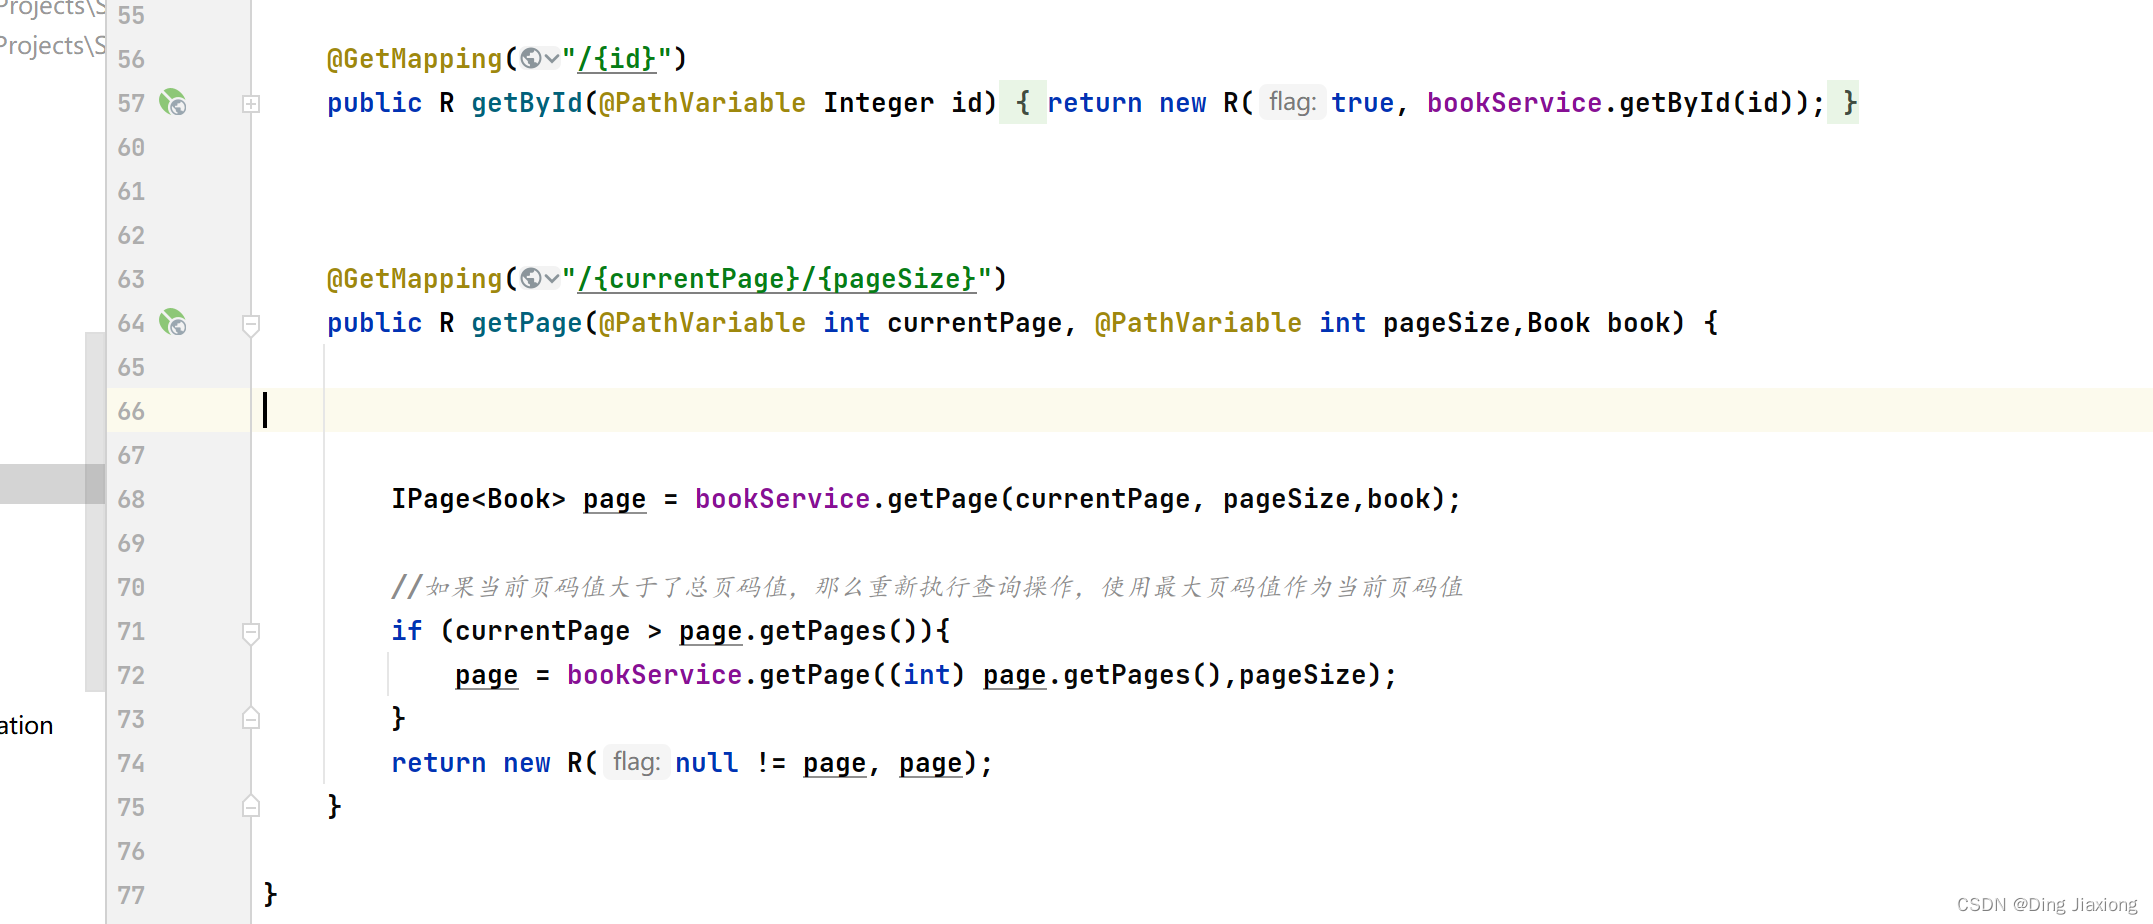Click the Chinese comment on line 70

[x=927, y=587]
